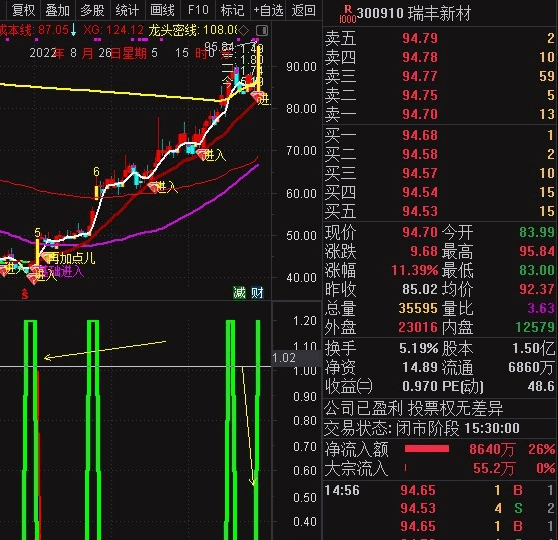The height and width of the screenshot is (540, 558).
Task: Click 交易状态 闭市阶段 status line
Action: click(422, 428)
